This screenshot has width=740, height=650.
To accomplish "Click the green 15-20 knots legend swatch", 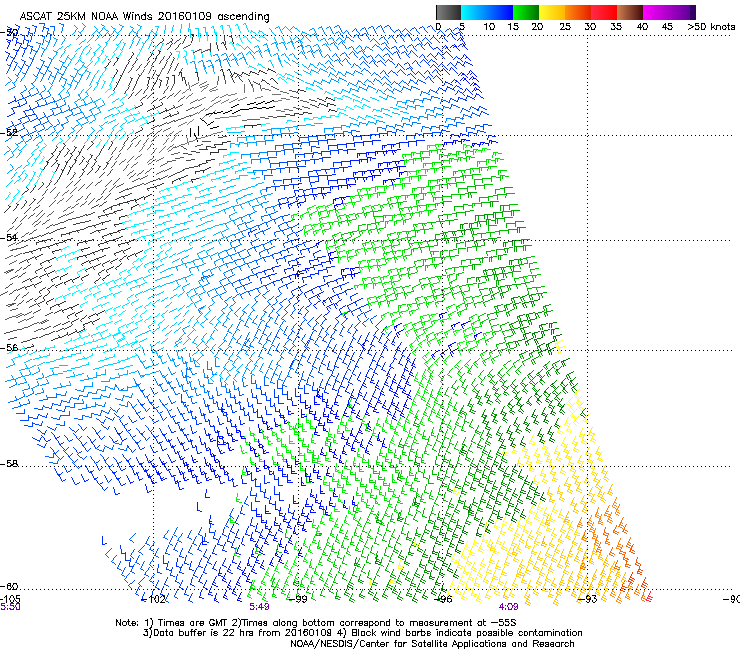I will [x=526, y=12].
